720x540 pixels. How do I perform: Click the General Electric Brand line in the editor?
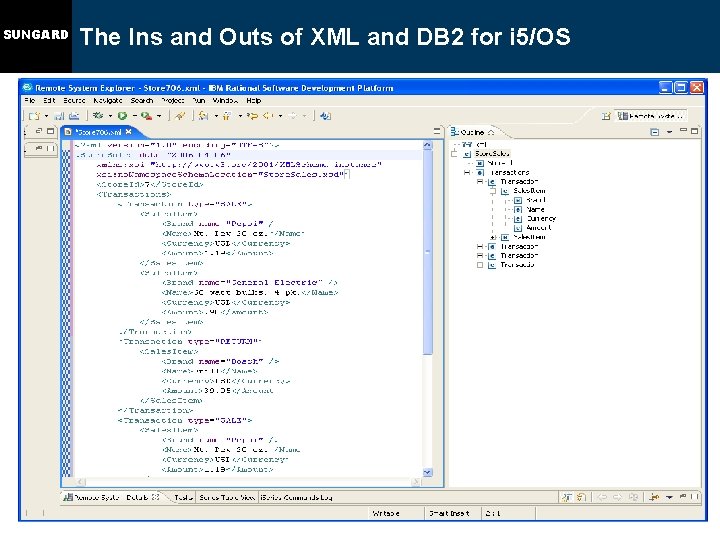click(250, 282)
